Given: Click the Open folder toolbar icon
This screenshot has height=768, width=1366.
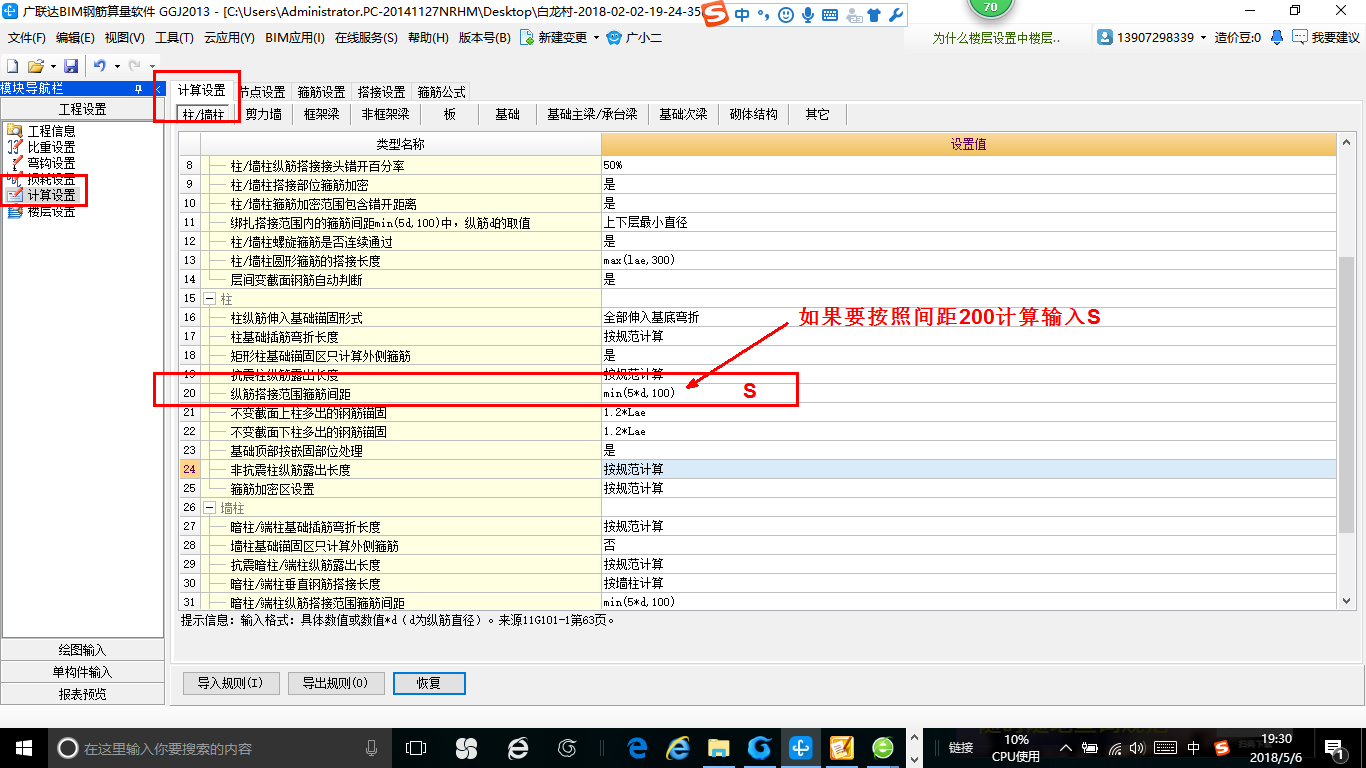Looking at the screenshot, I should (x=35, y=66).
